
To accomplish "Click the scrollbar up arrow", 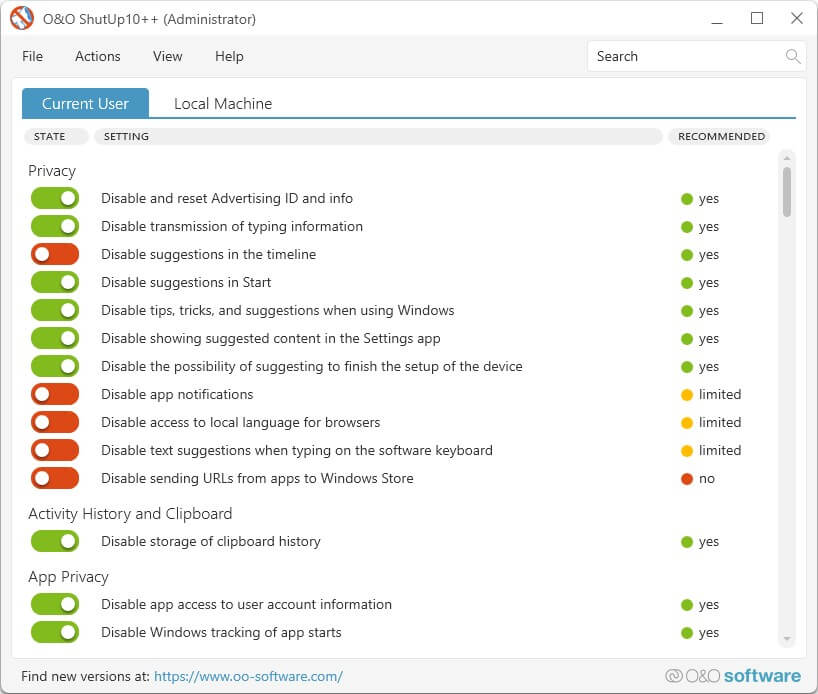I will (787, 158).
